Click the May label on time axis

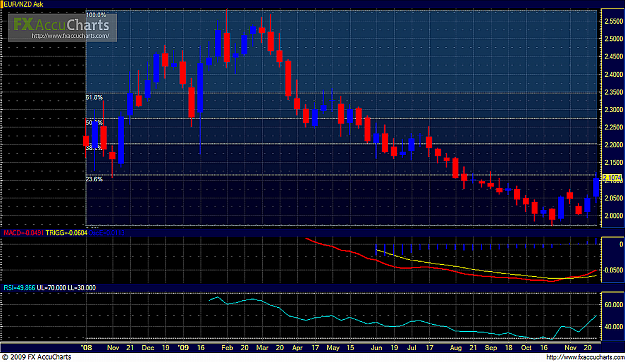333,348
